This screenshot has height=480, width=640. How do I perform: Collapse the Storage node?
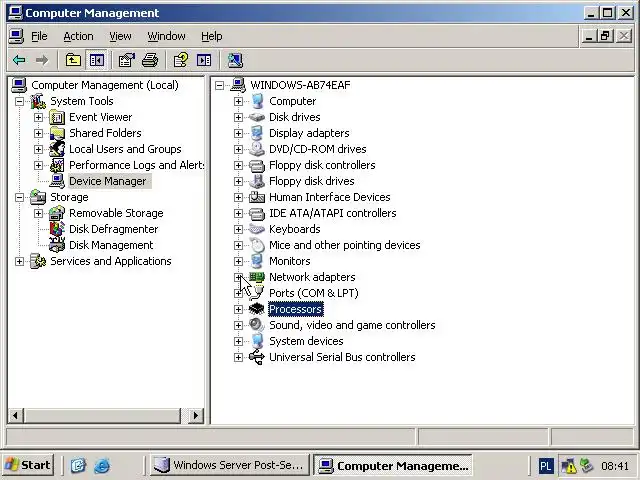pos(20,198)
